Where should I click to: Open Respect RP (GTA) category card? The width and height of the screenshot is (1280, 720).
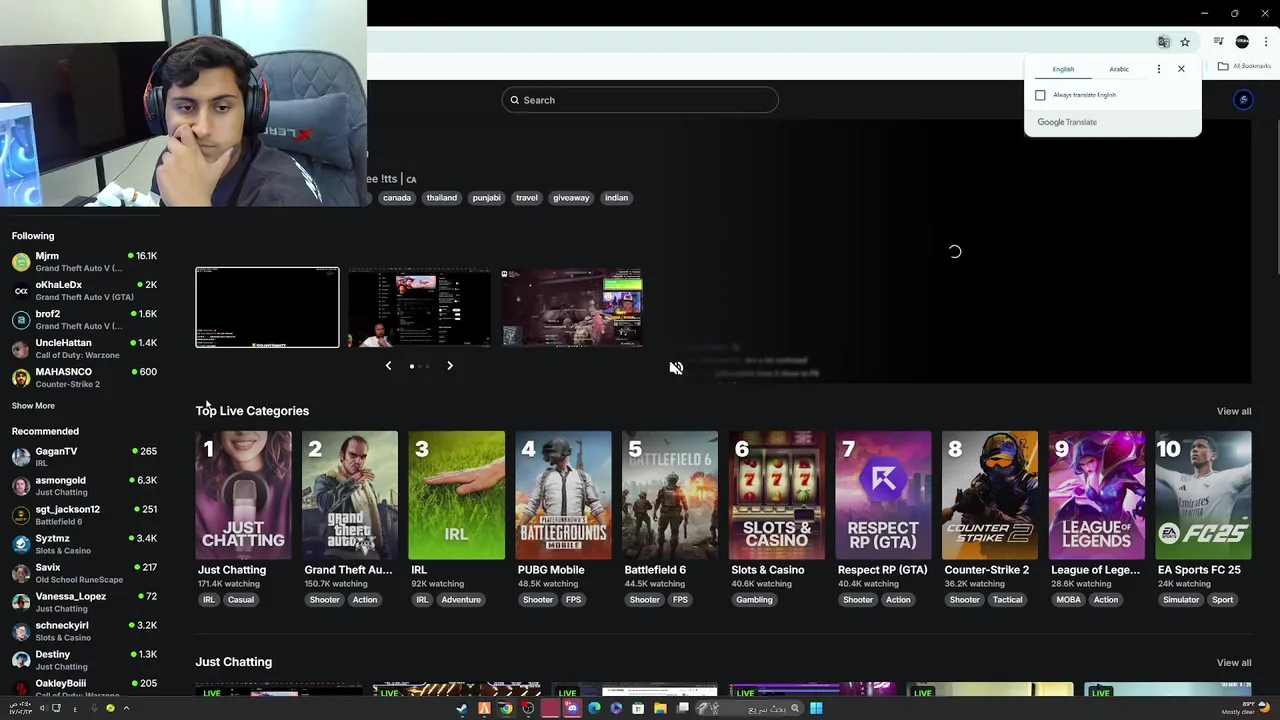click(883, 495)
